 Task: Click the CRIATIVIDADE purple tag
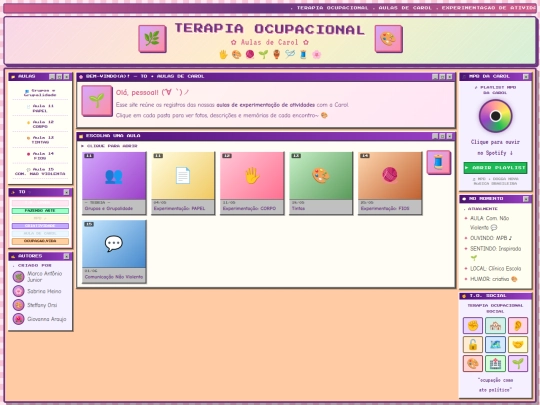40,226
